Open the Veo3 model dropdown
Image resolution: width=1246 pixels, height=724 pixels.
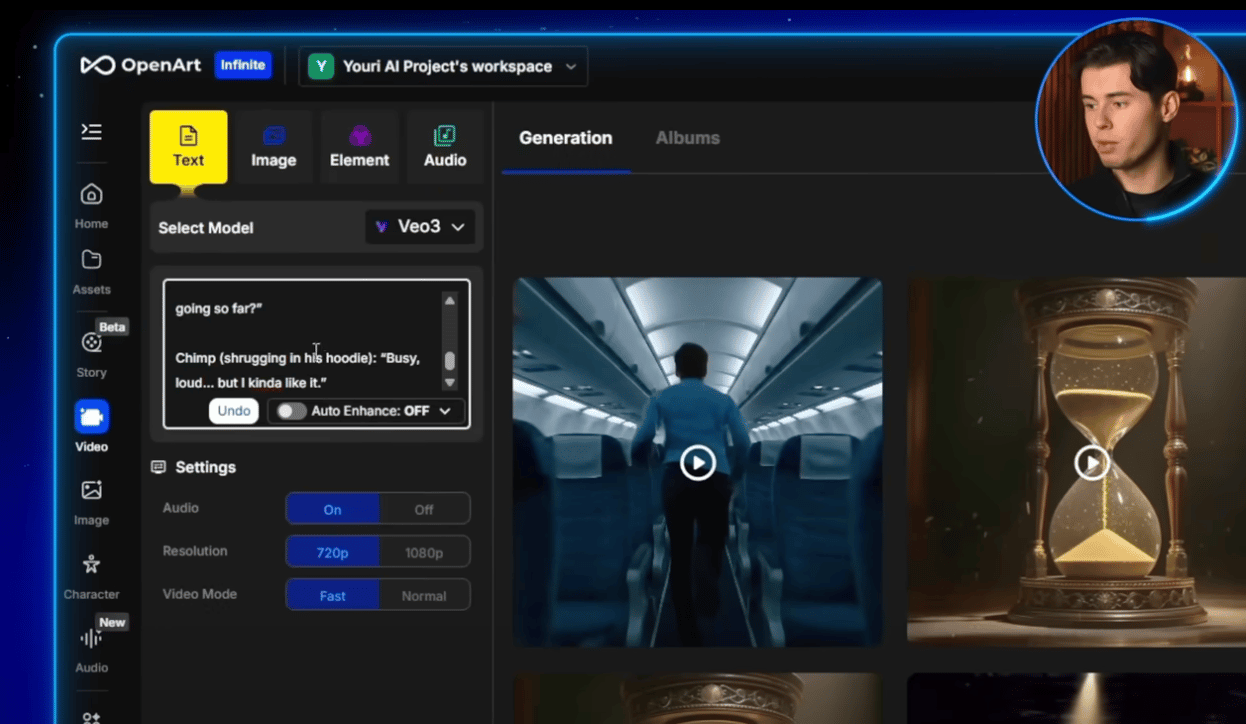[x=420, y=227]
